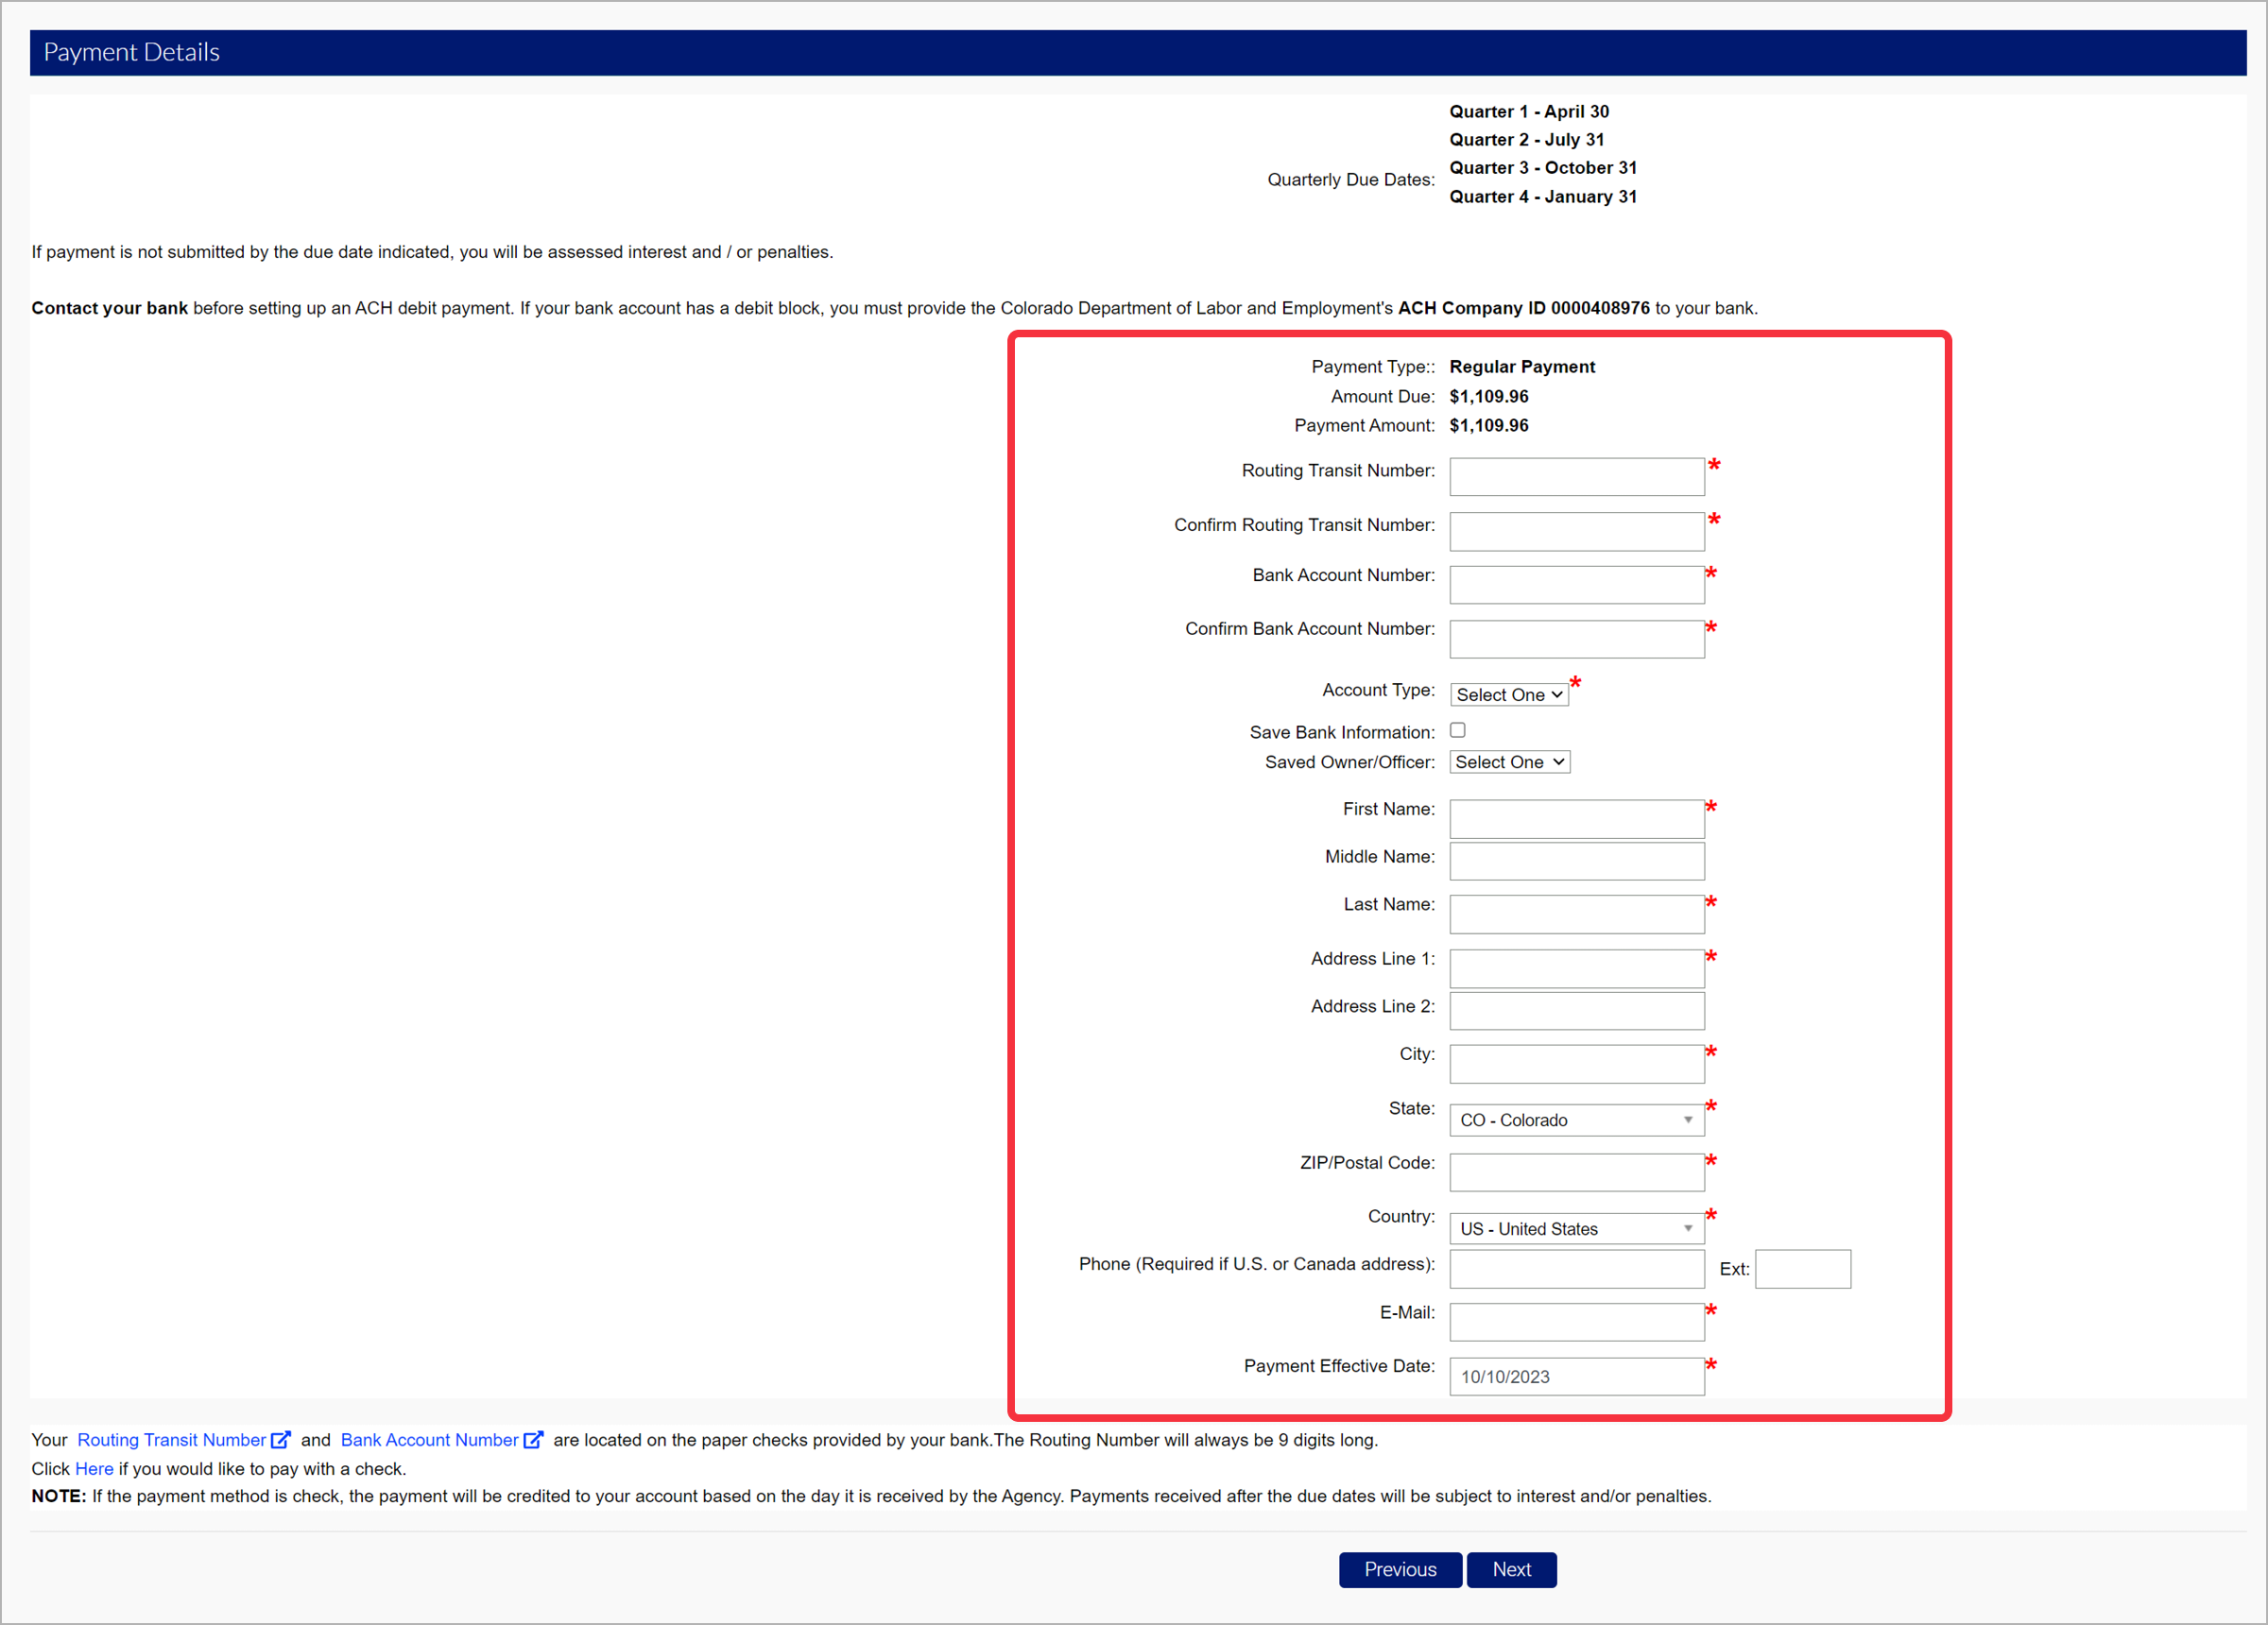
Task: Click the Address Line 1 field
Action: click(1576, 968)
